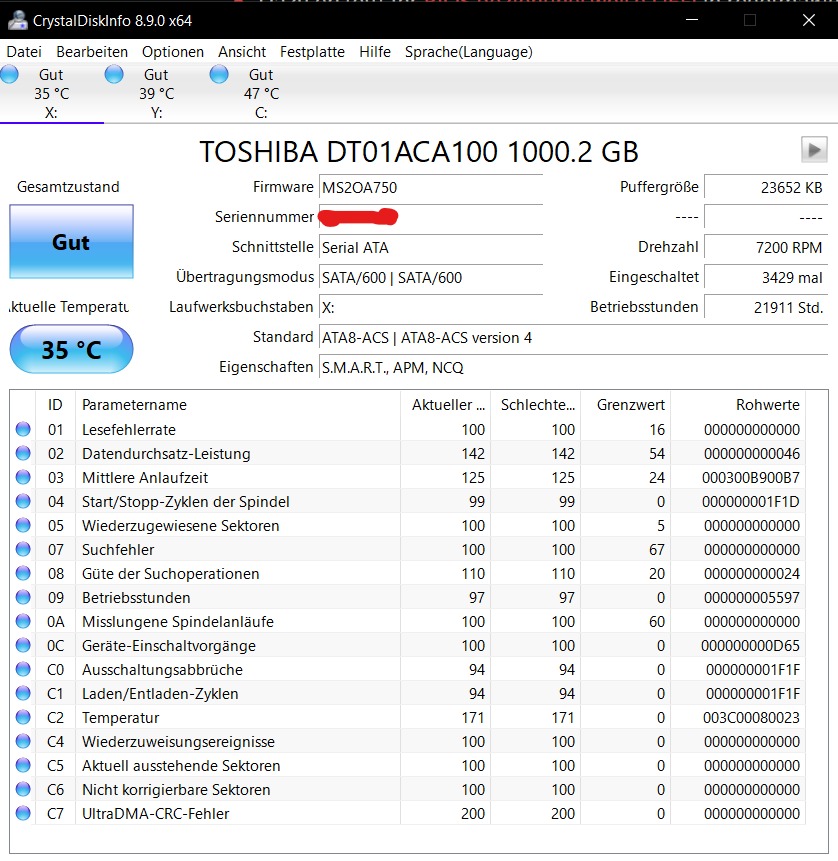The width and height of the screenshot is (838, 861).
Task: Go to next disk with the arrow button
Action: (814, 149)
